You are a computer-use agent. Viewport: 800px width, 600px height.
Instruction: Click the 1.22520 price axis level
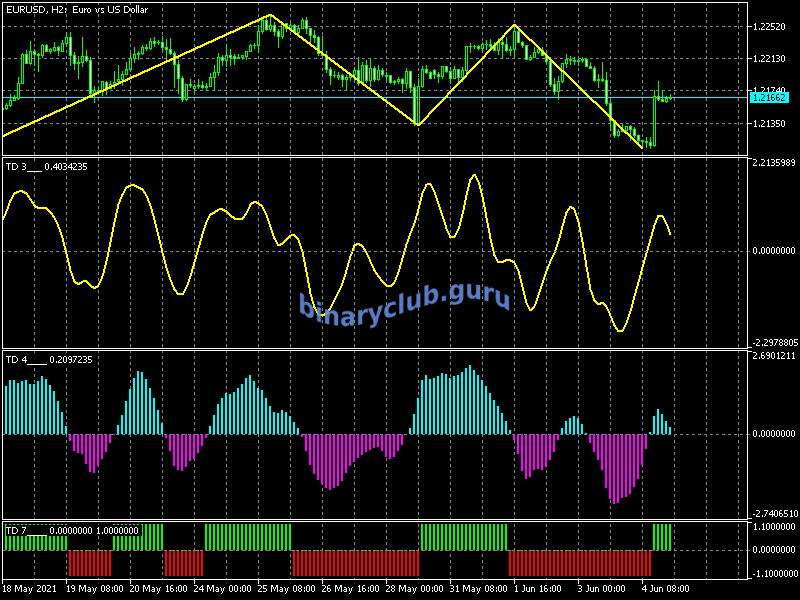770,28
